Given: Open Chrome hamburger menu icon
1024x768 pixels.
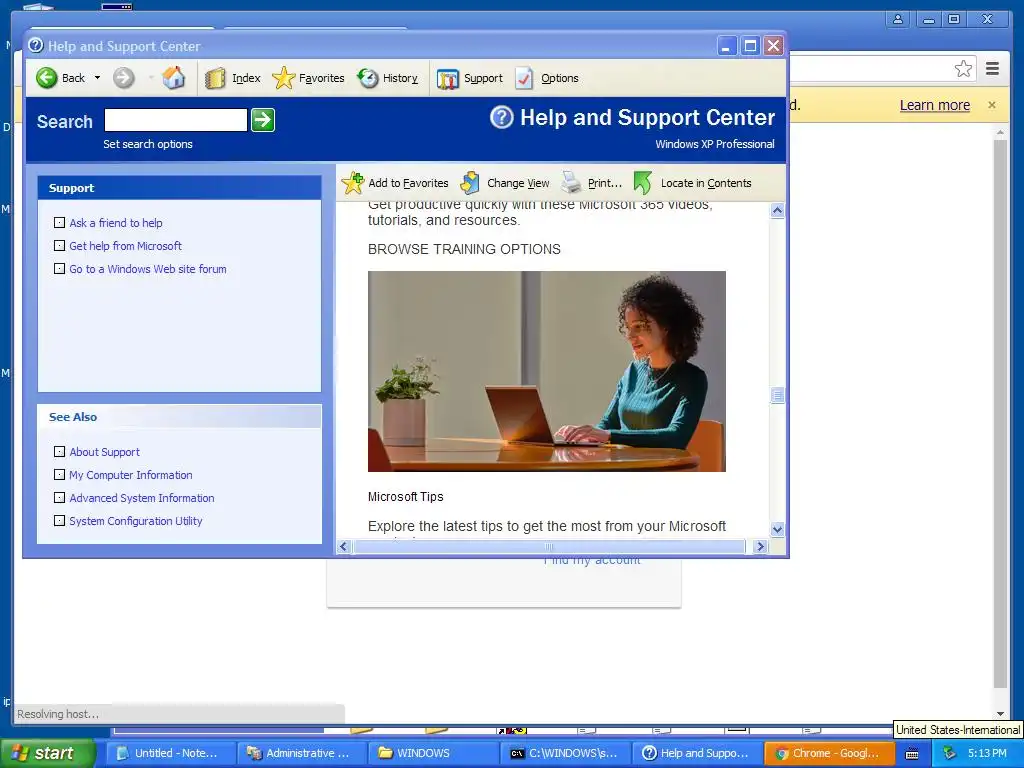Looking at the screenshot, I should (993, 69).
